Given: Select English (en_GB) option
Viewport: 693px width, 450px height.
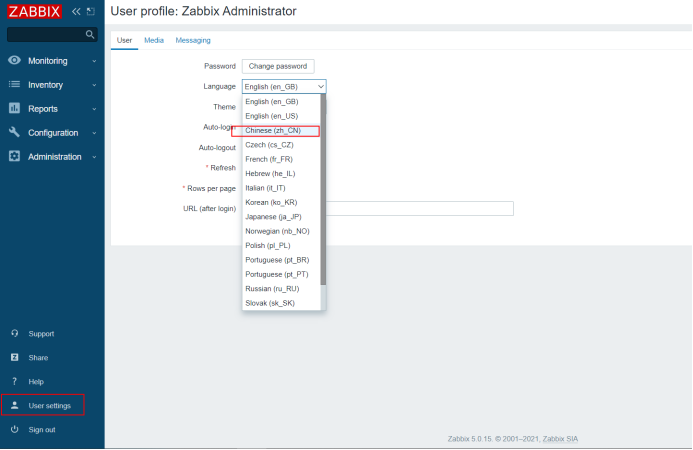Looking at the screenshot, I should point(281,102).
